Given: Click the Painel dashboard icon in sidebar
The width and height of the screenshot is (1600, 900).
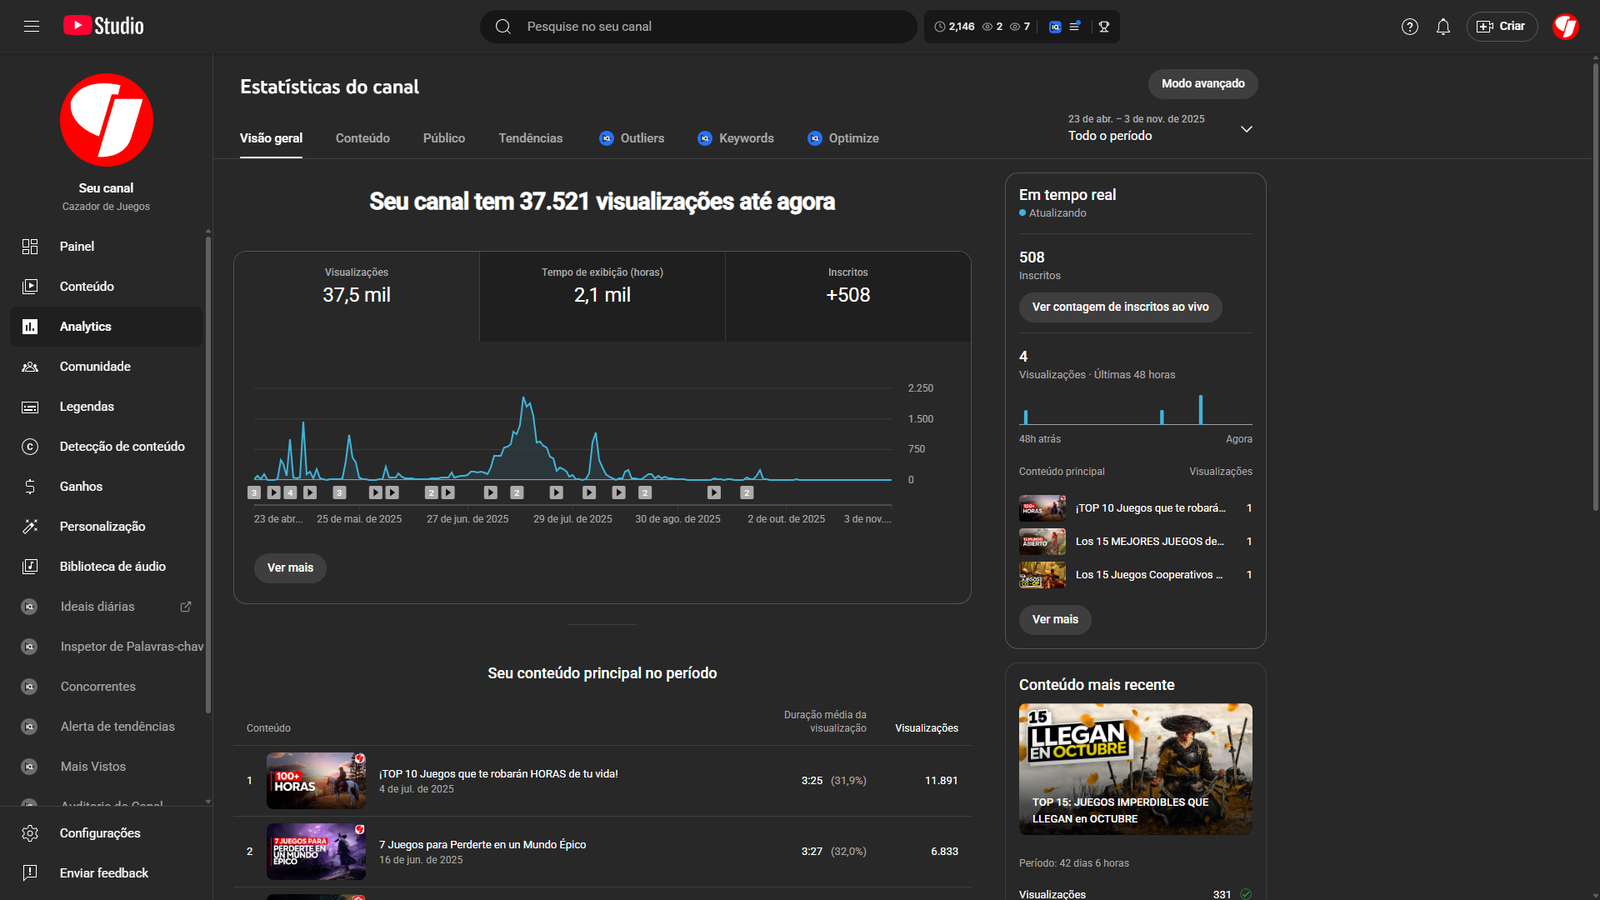Looking at the screenshot, I should click(x=30, y=247).
